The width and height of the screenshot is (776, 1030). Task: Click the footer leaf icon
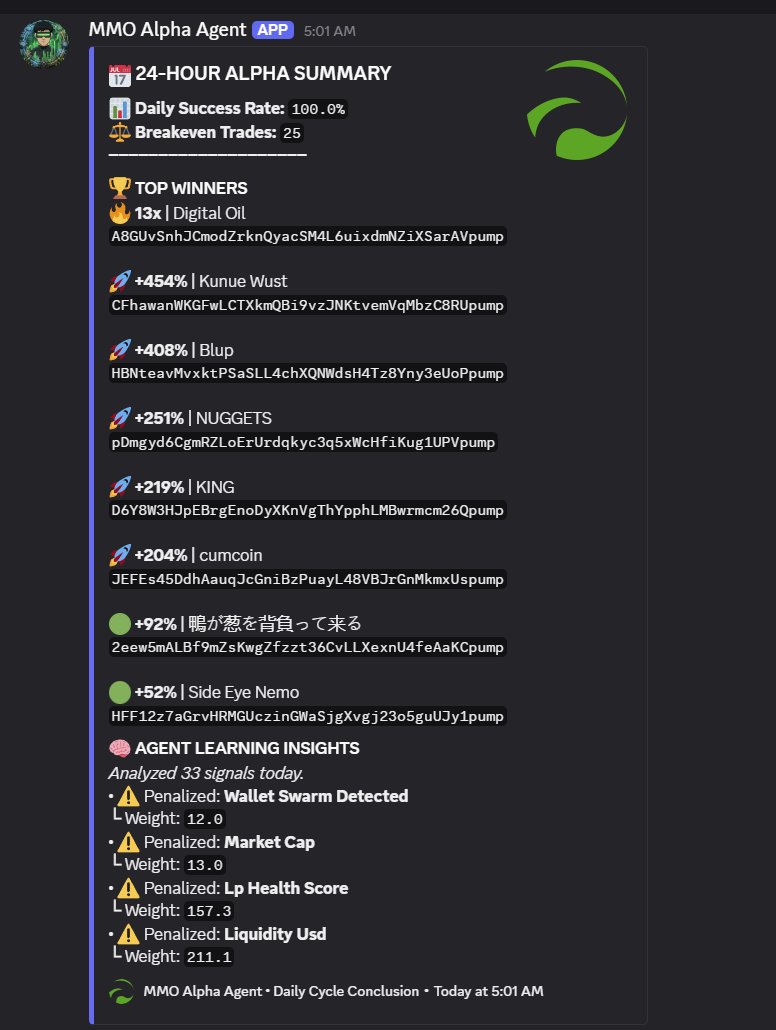point(121,991)
